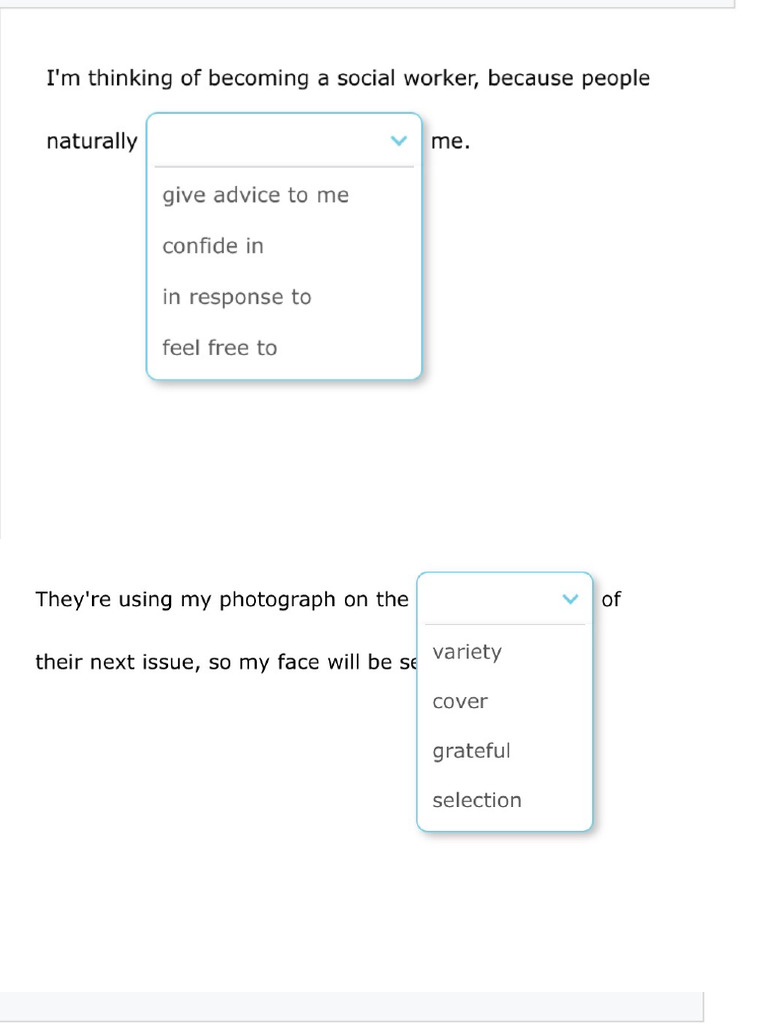The width and height of the screenshot is (768, 1024).
Task: Click chevron arrow of the 'naturally' dropdown
Action: tap(400, 141)
